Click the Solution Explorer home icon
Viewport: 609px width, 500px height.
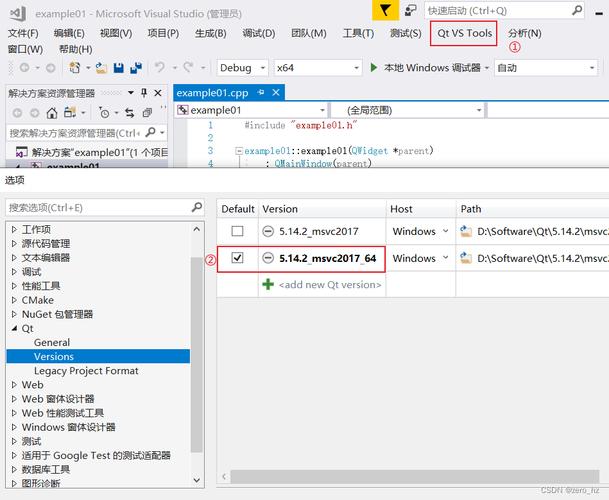click(x=52, y=113)
